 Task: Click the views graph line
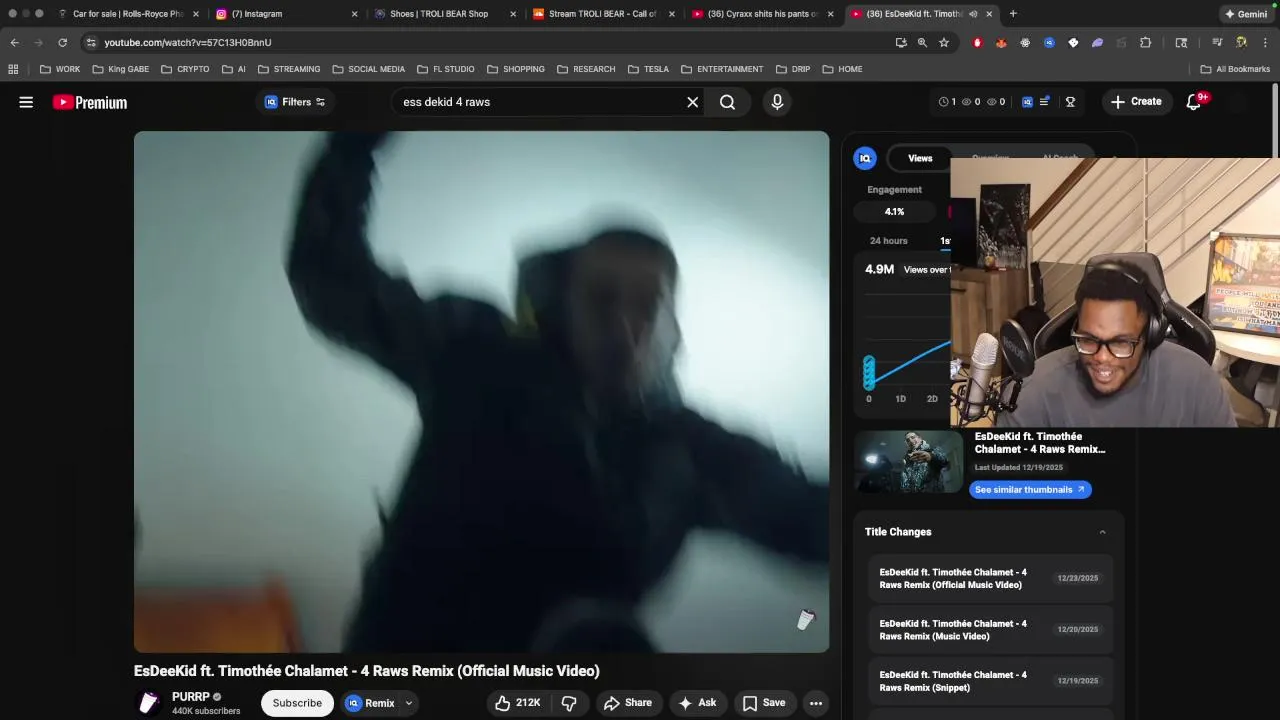tap(912, 360)
